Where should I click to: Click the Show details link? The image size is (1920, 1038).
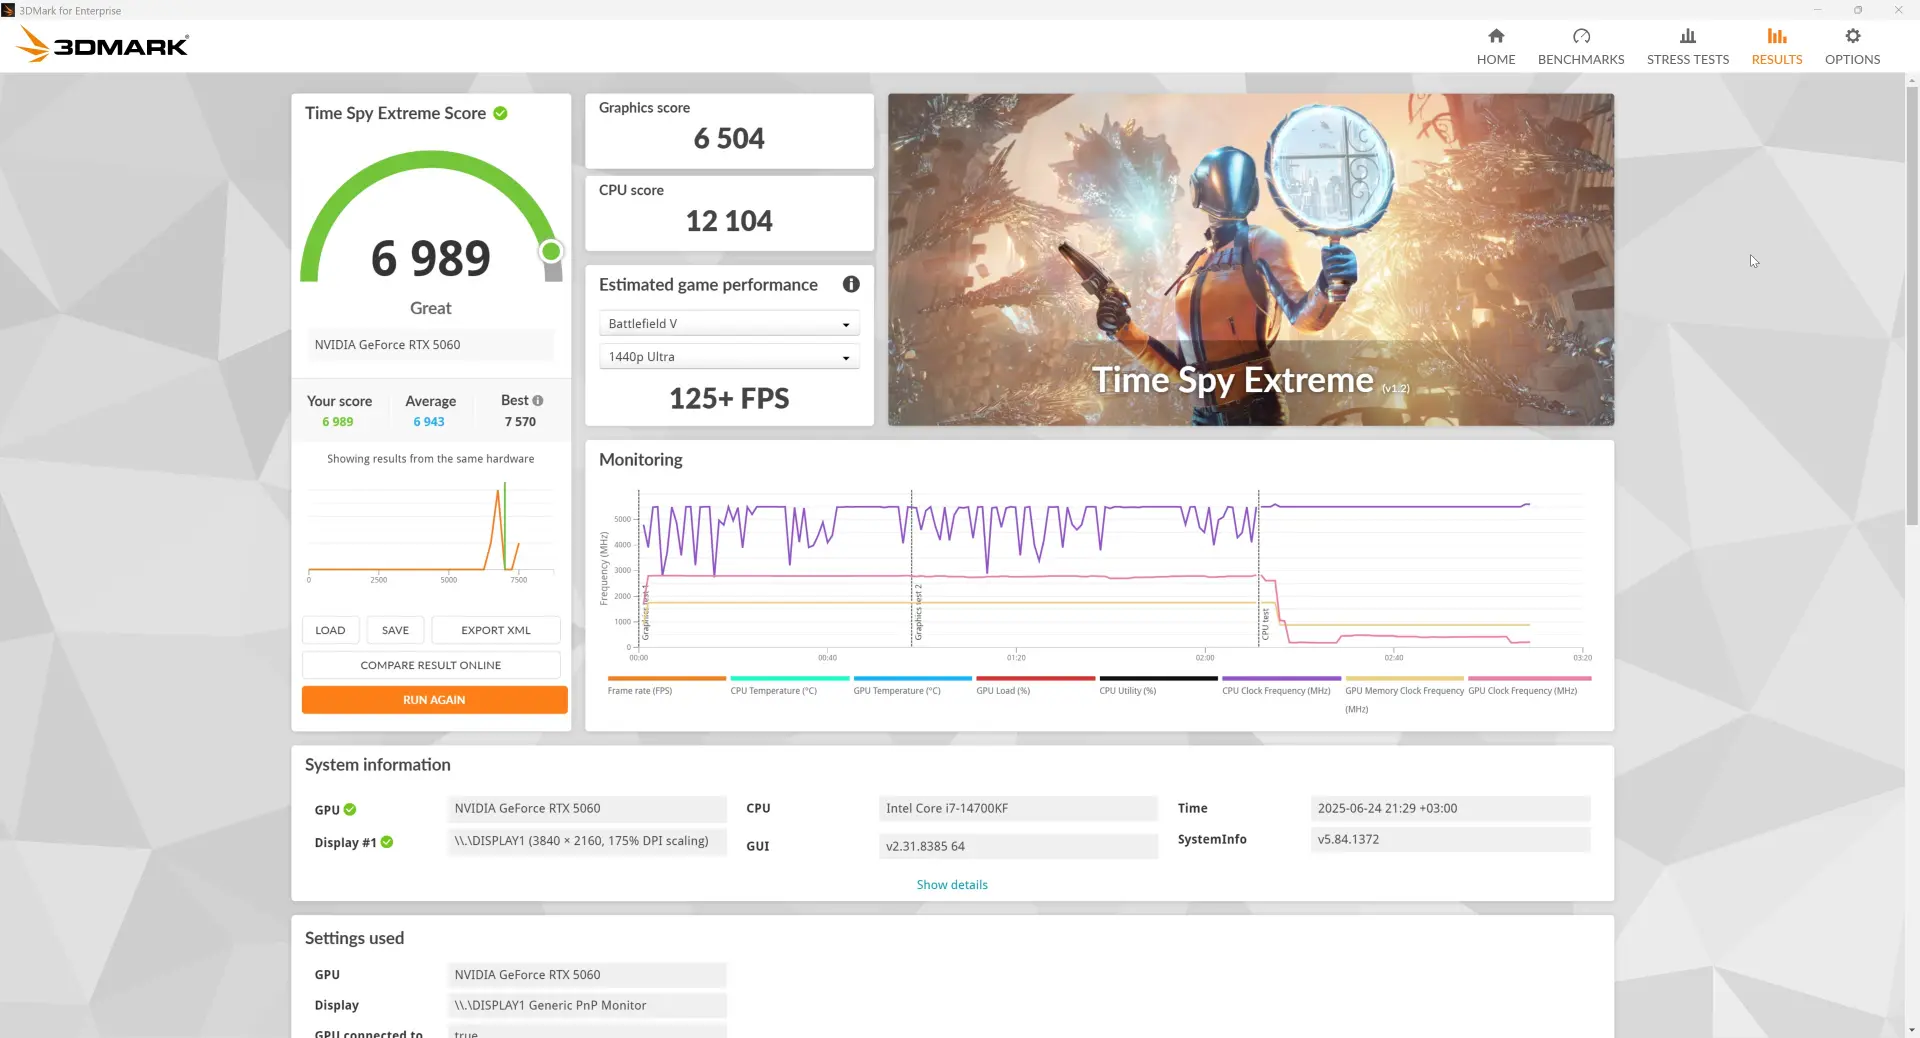[952, 885]
